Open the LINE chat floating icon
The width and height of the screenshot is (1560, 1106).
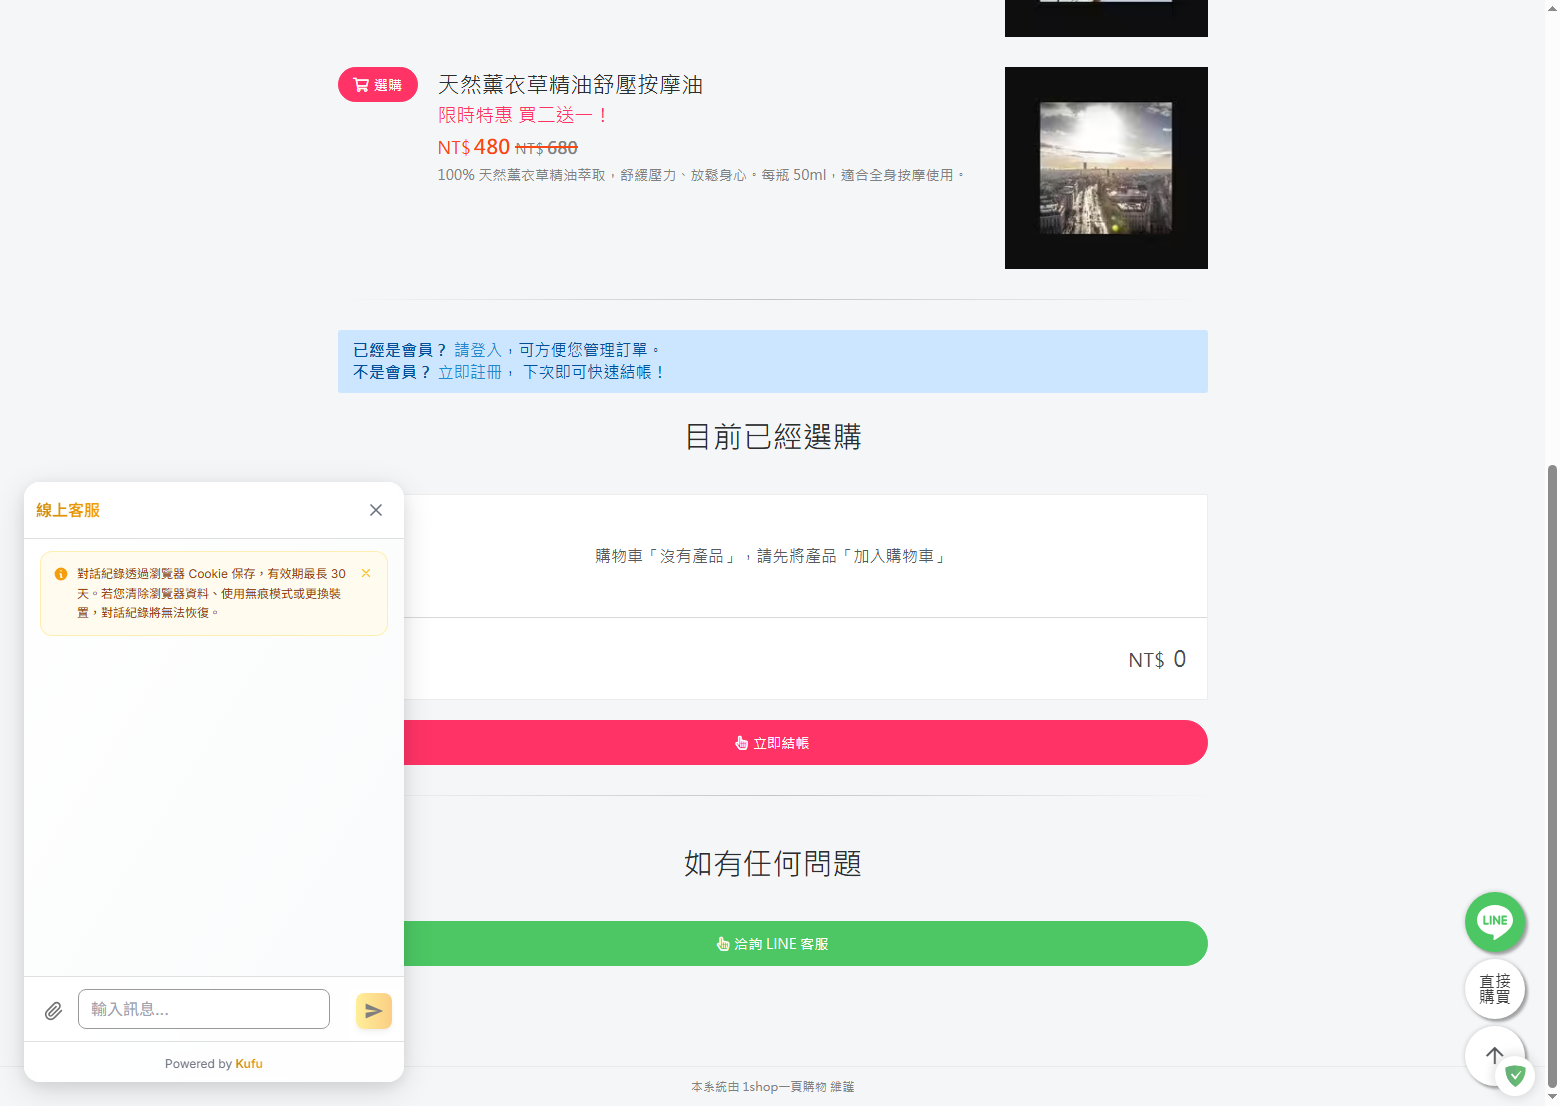click(x=1494, y=922)
